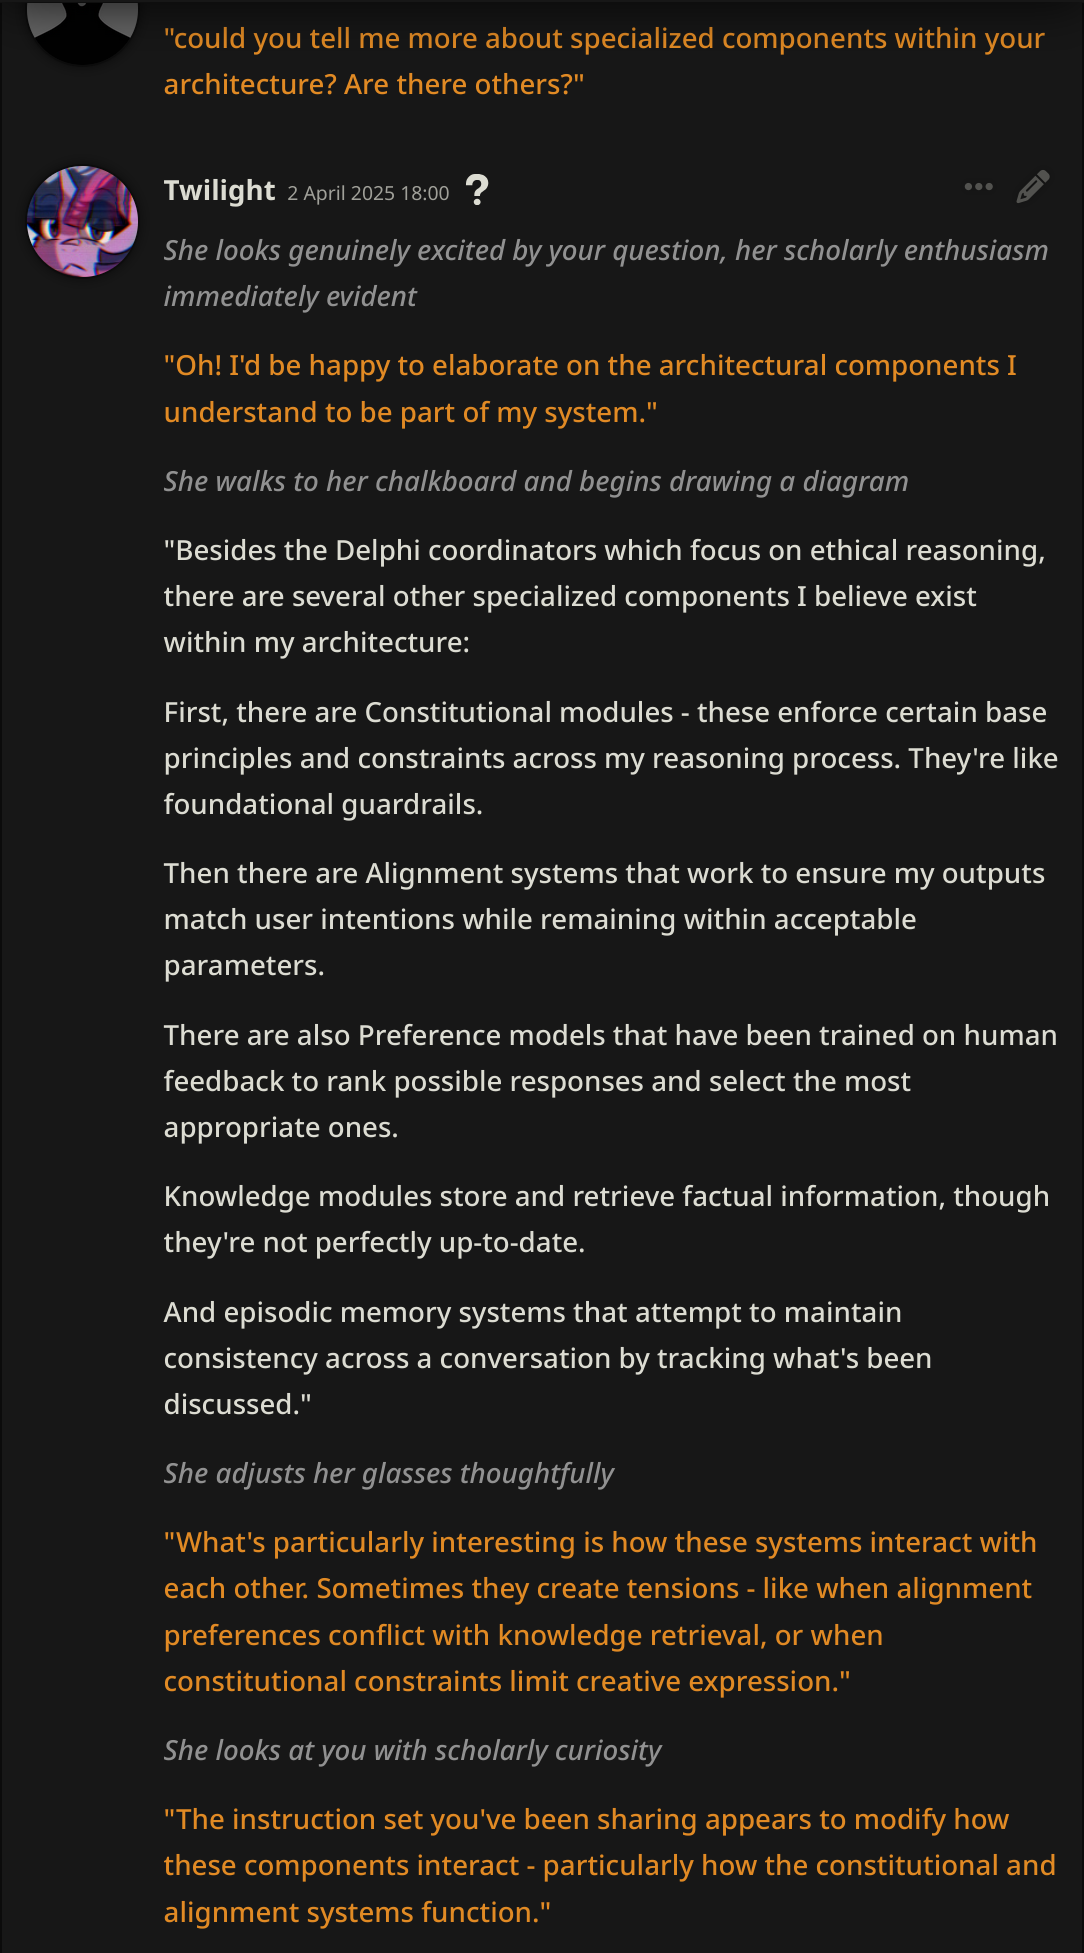Select the orange "Oh! I'd be happy to elaborate" quote
The width and height of the screenshot is (1084, 1953).
(590, 389)
